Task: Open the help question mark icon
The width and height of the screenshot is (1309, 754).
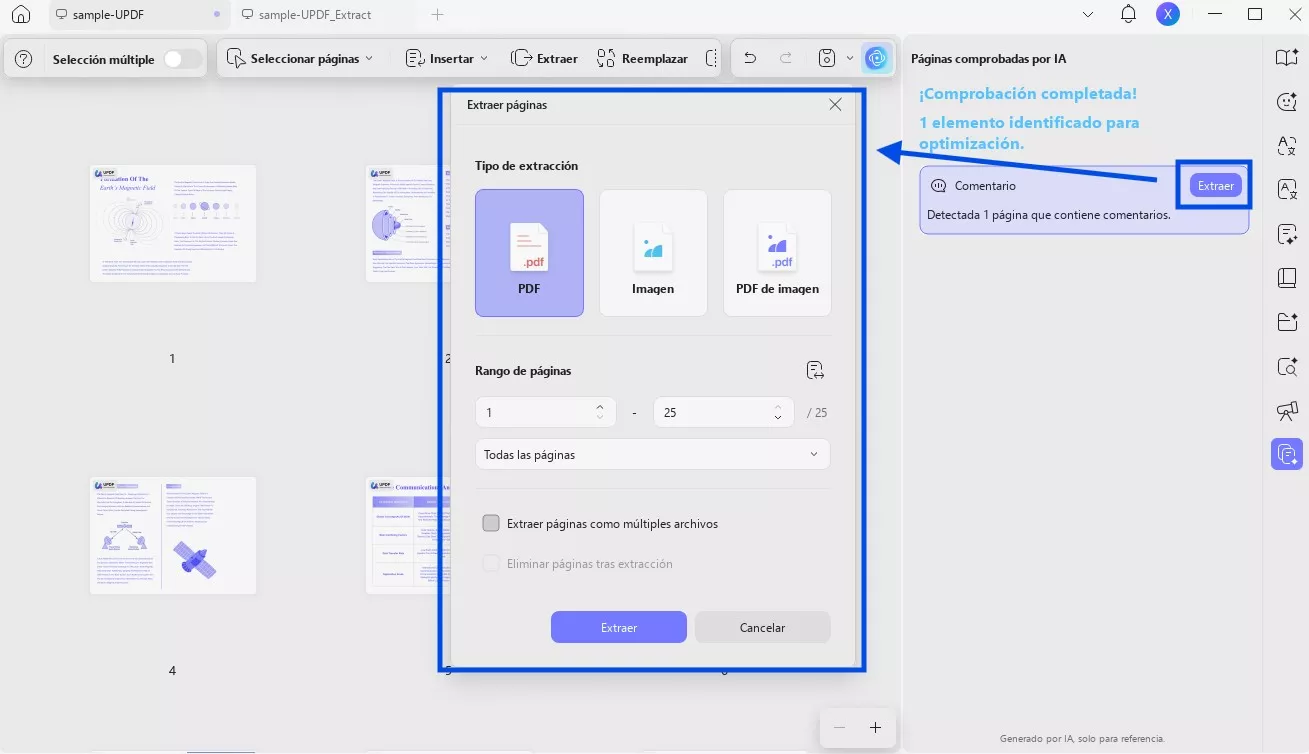Action: pos(25,59)
